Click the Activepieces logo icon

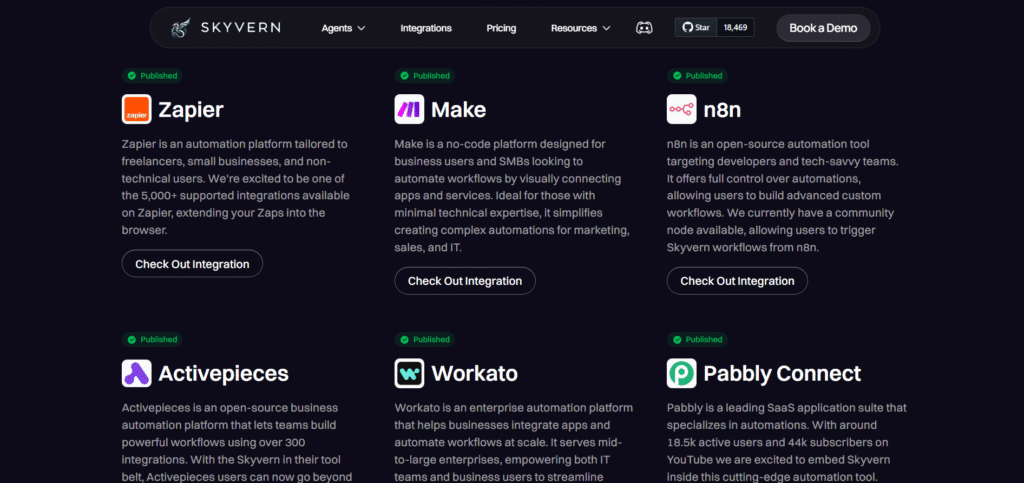click(136, 373)
